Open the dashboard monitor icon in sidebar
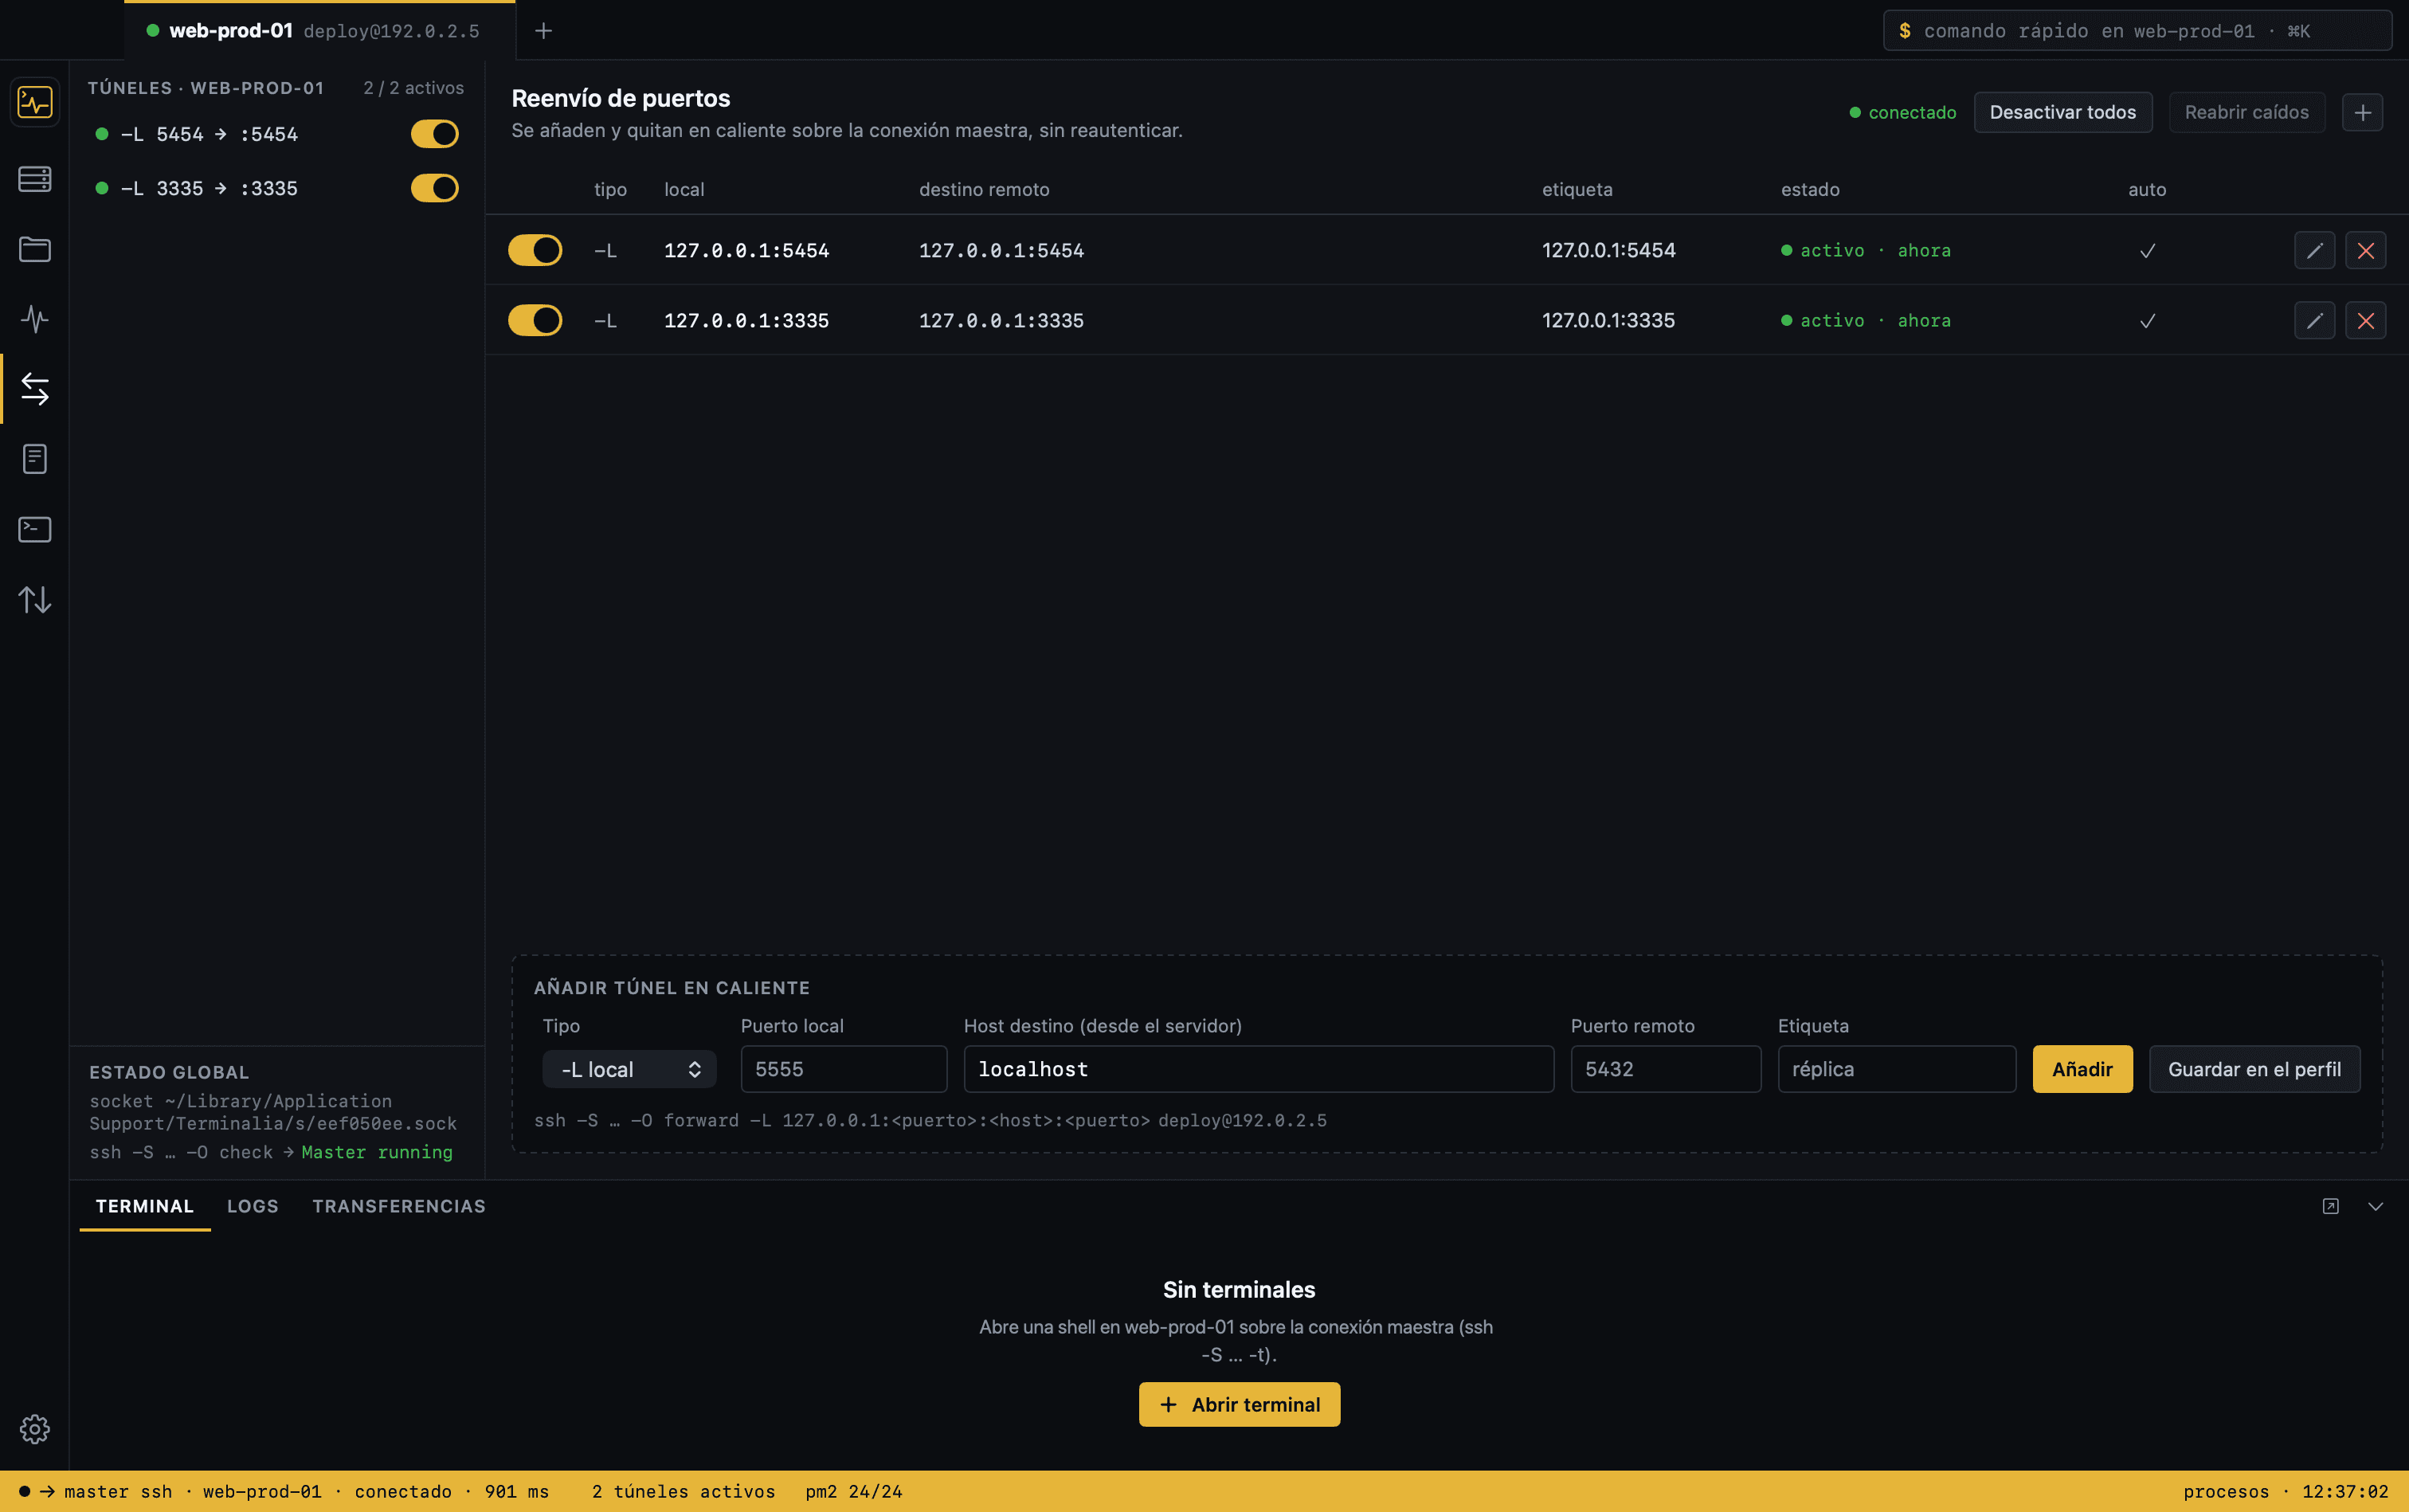The width and height of the screenshot is (2409, 1512). 35,102
